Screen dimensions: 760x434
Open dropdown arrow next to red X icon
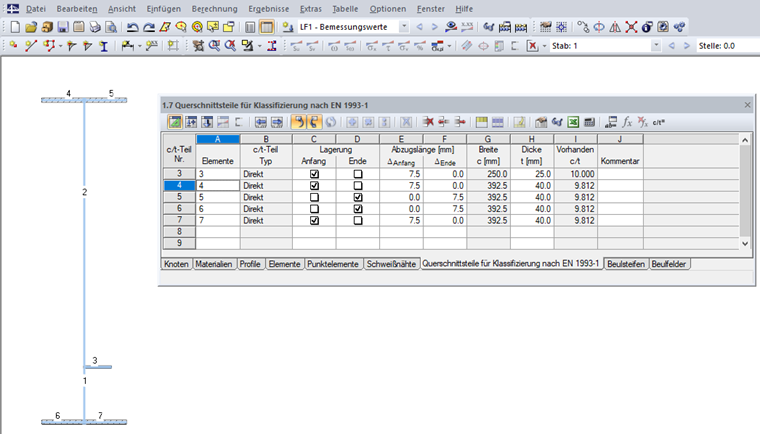click(545, 46)
